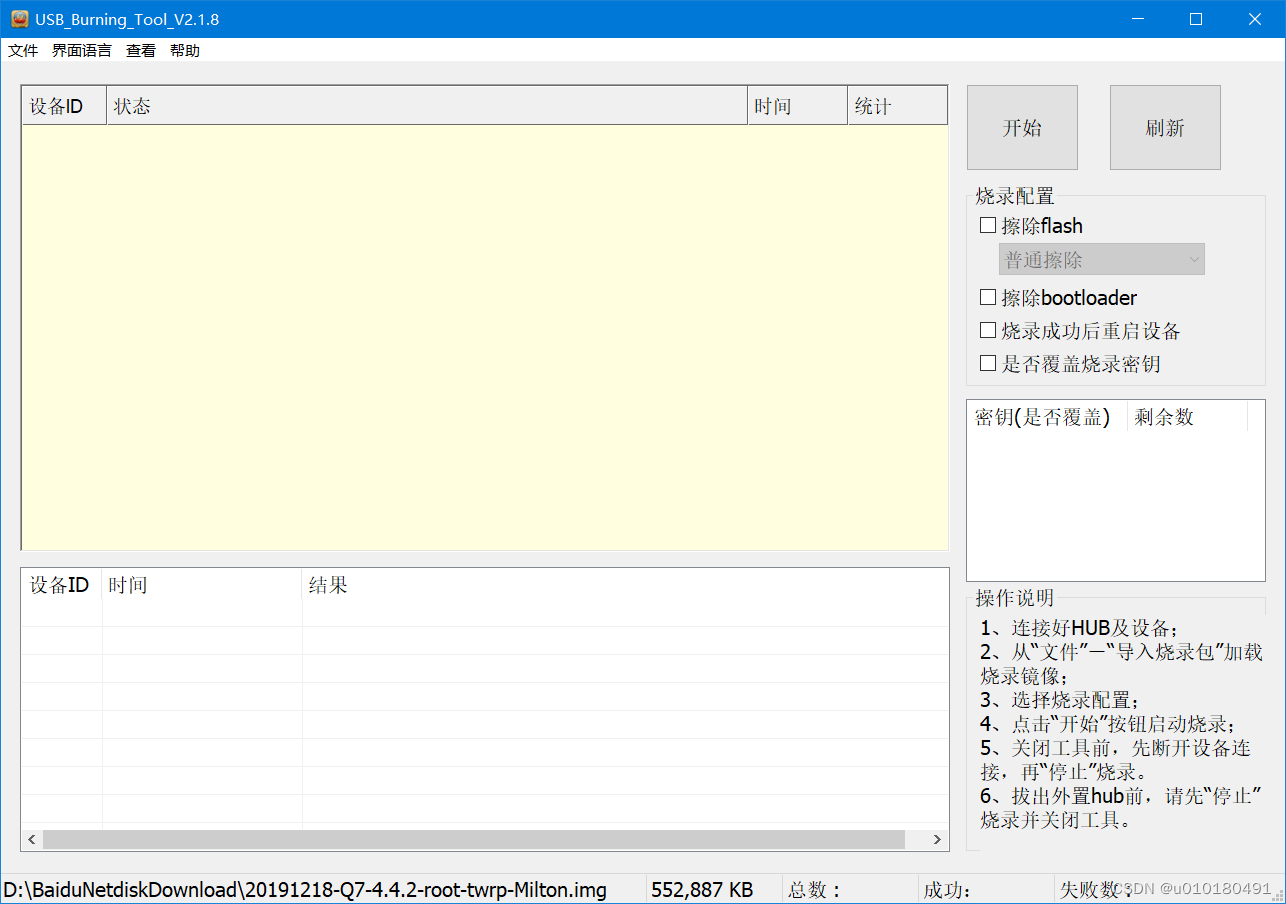
Task: Maximize the USB_Burning_Tool window
Action: pos(1196,19)
